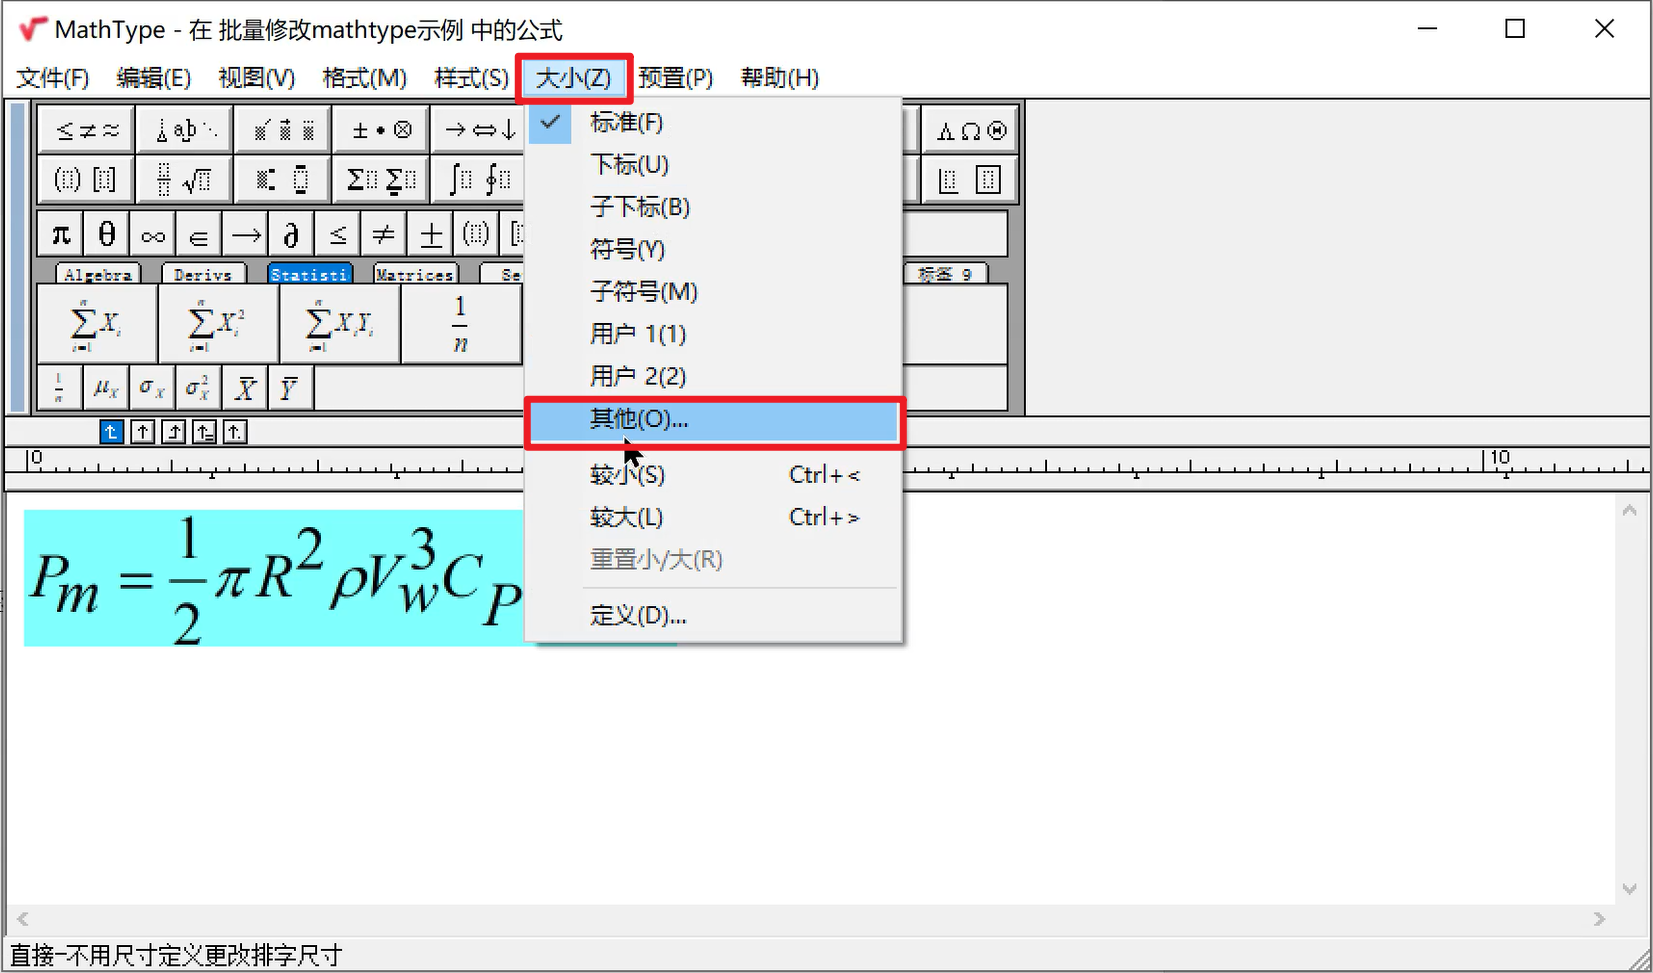Switch to the Matrices tab

click(415, 274)
